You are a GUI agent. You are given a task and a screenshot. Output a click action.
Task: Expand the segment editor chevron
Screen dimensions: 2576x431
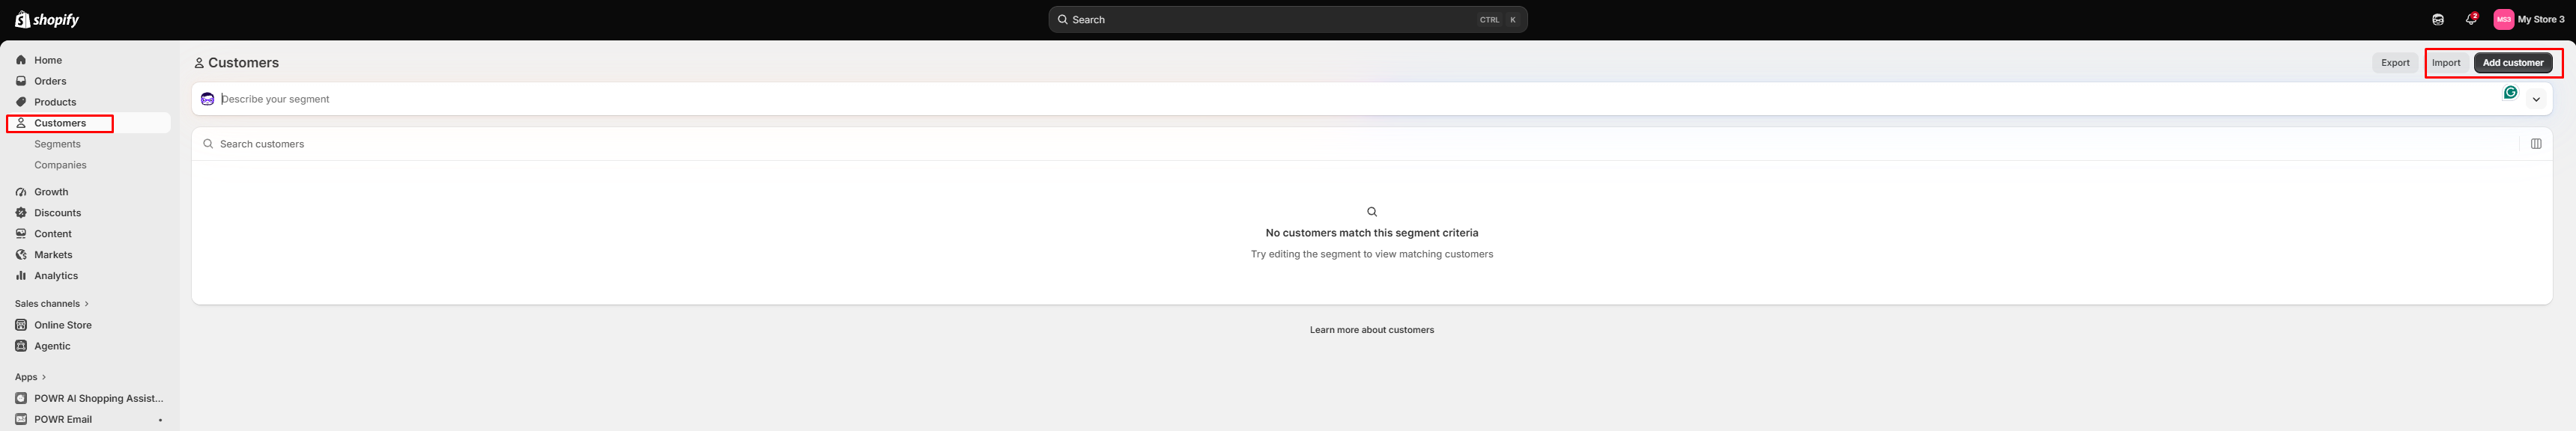[x=2536, y=99]
